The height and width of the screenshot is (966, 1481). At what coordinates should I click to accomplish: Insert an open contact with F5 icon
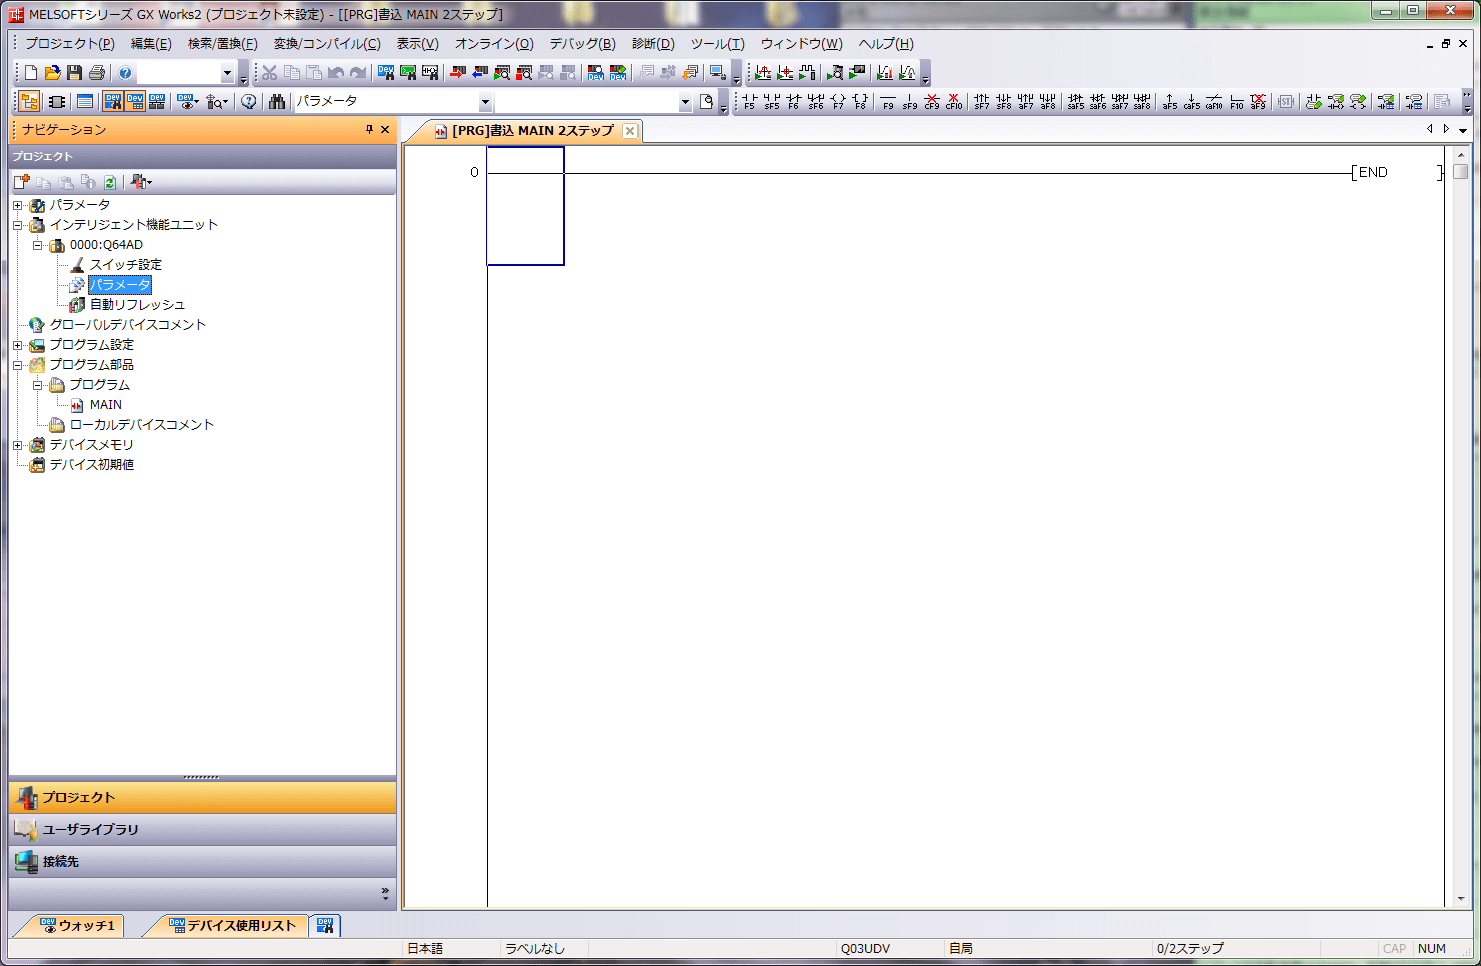click(x=749, y=101)
